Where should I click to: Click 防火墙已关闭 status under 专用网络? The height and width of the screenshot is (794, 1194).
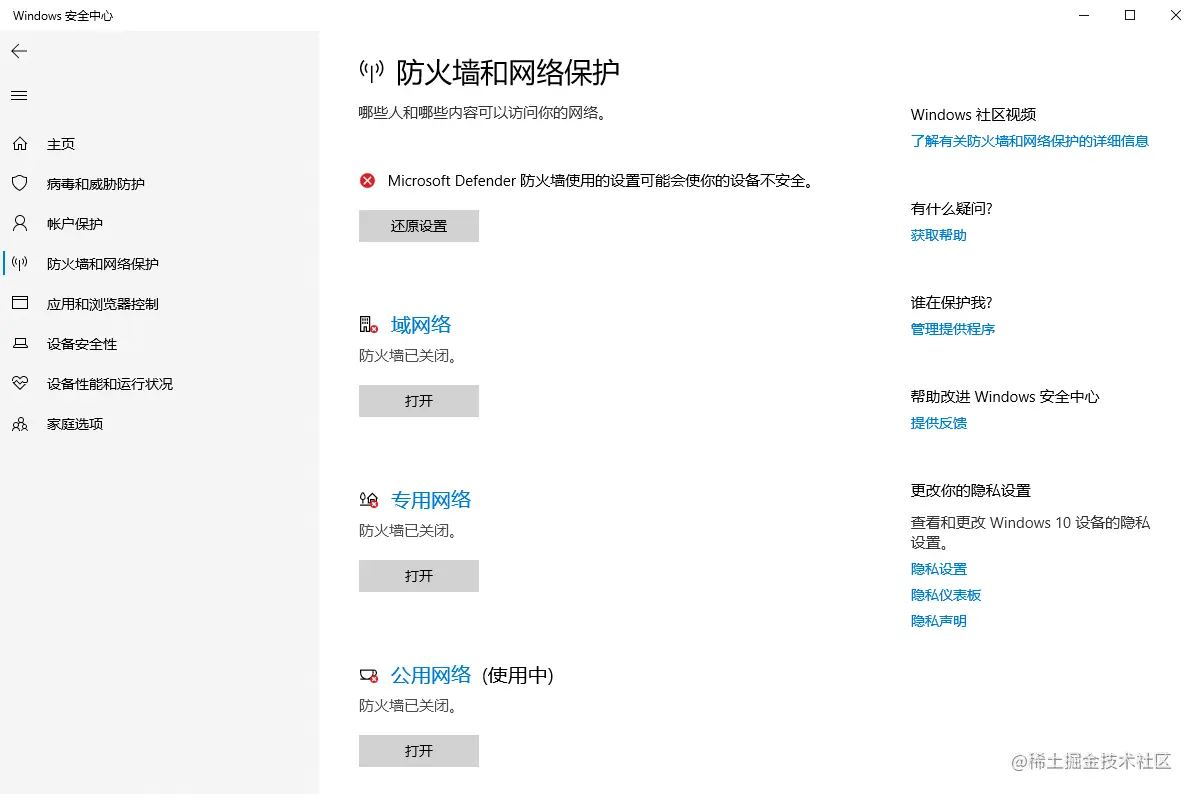point(409,531)
